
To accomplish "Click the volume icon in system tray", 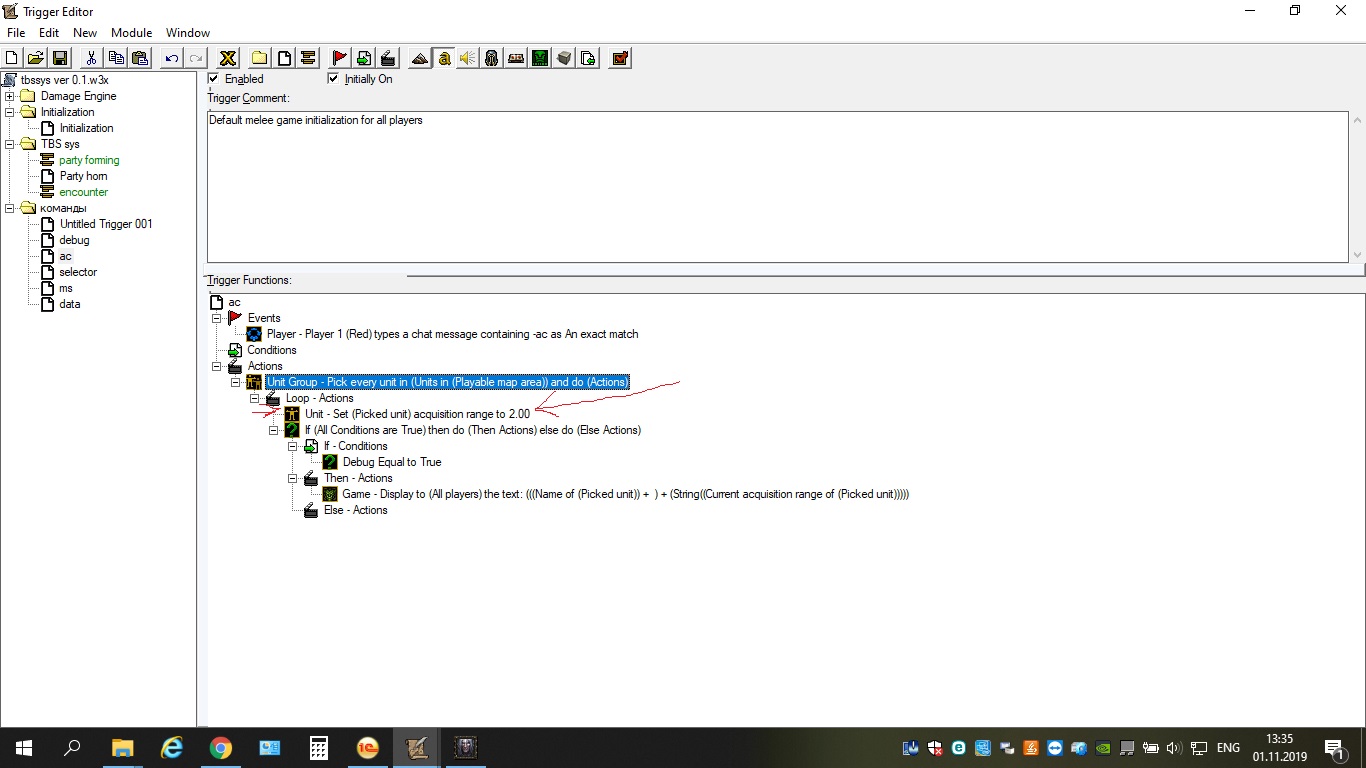I will tap(1173, 748).
